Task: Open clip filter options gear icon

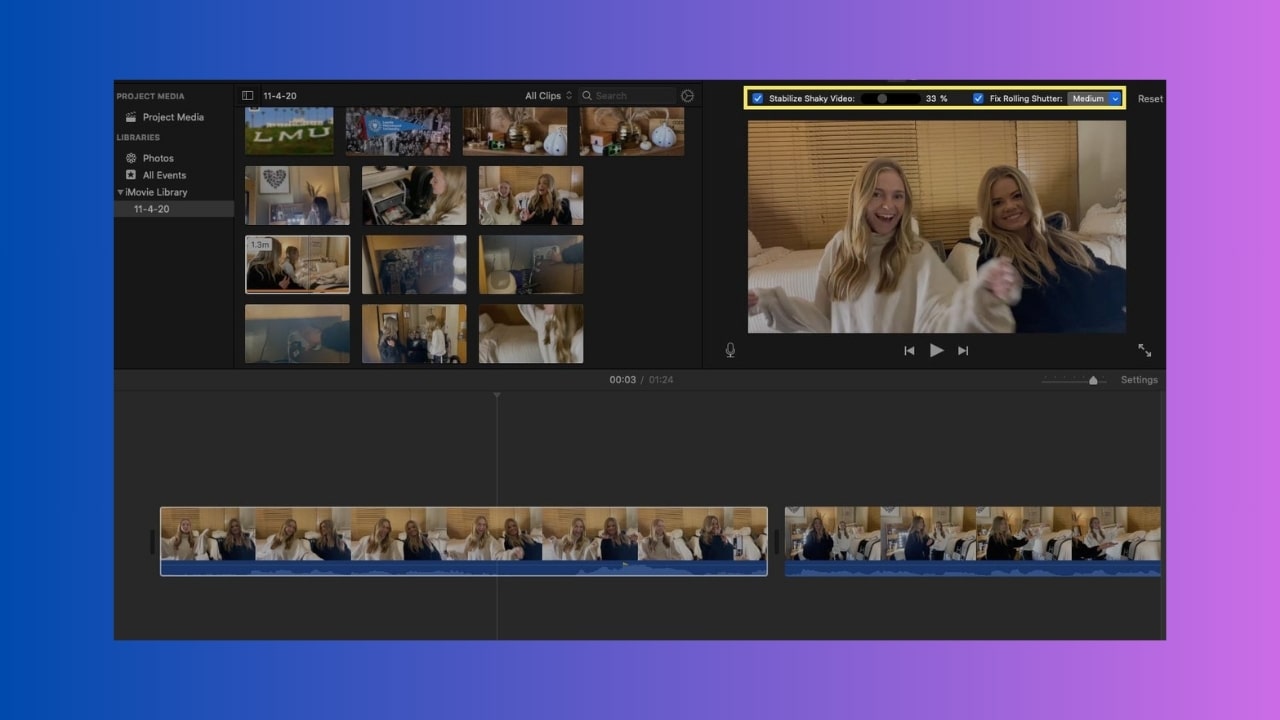Action: [x=687, y=96]
